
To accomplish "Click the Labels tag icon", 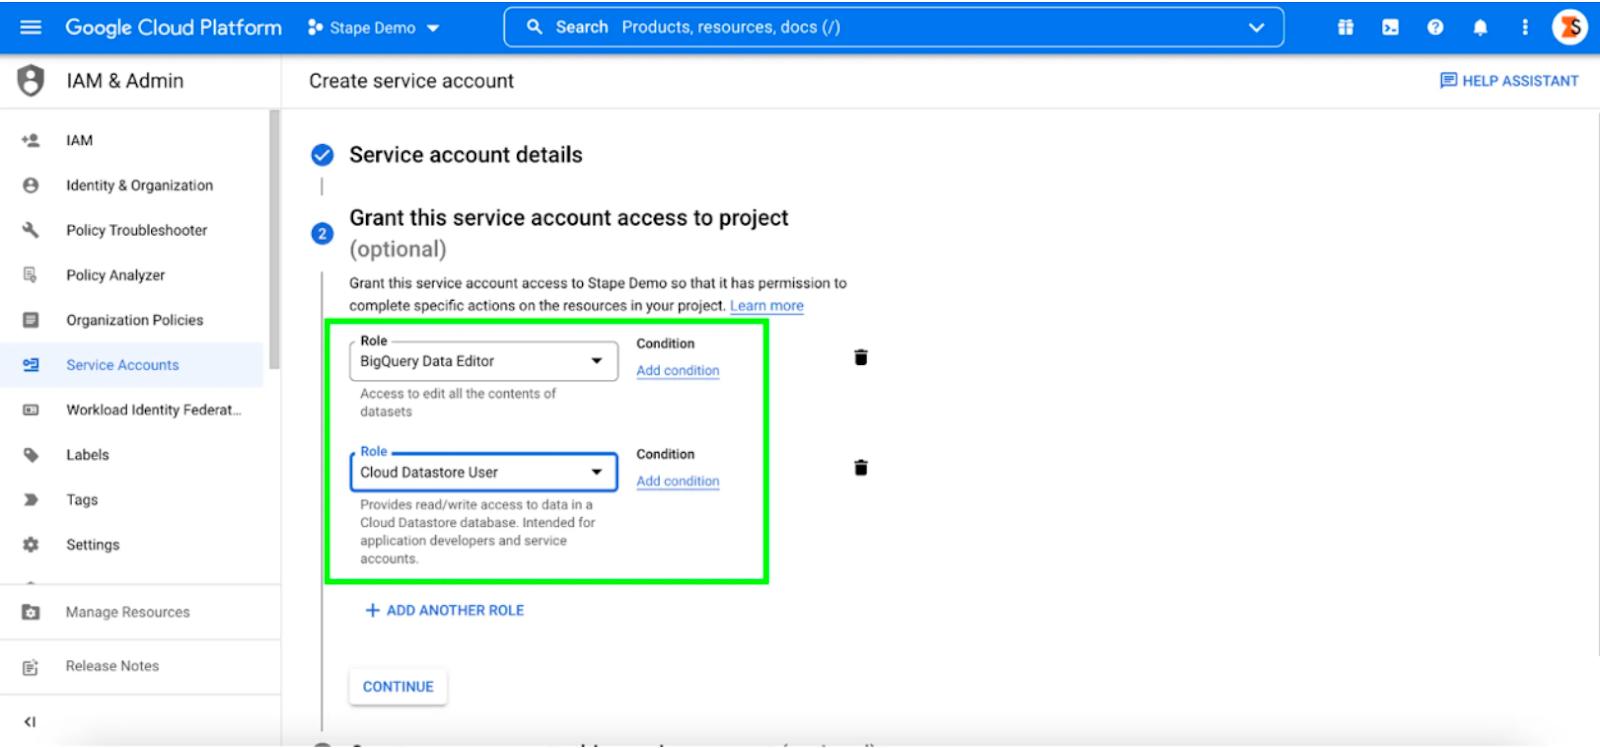I will (31, 455).
